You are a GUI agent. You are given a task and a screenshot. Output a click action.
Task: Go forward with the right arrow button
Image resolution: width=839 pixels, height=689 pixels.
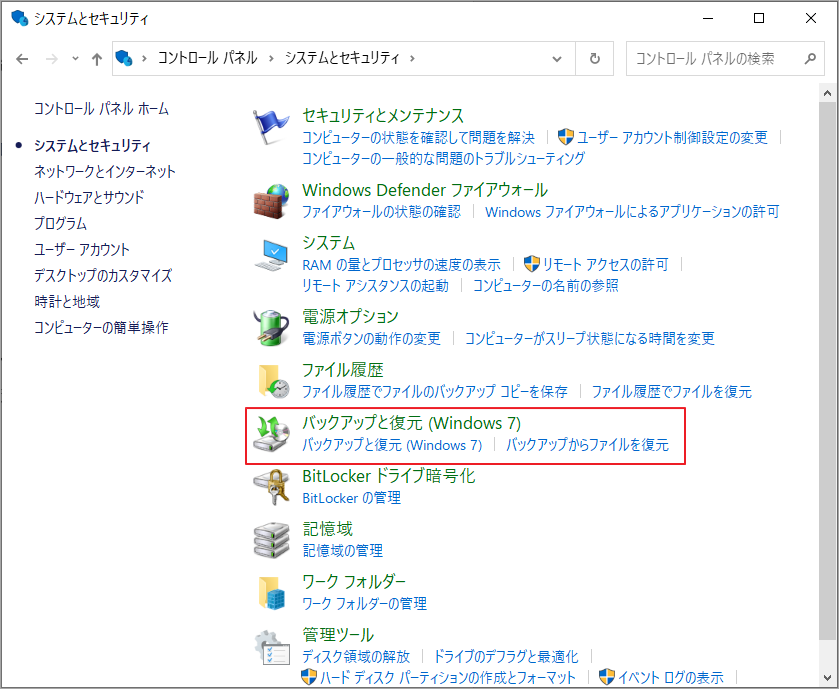(x=52, y=59)
